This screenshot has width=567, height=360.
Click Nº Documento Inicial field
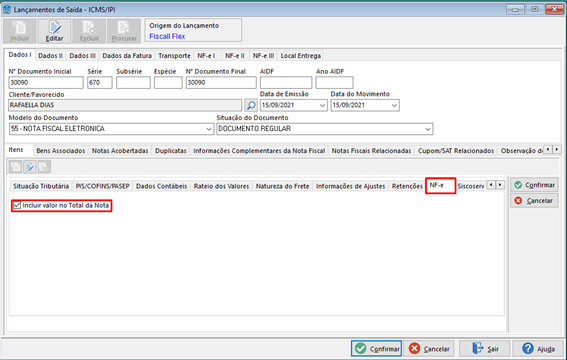46,82
